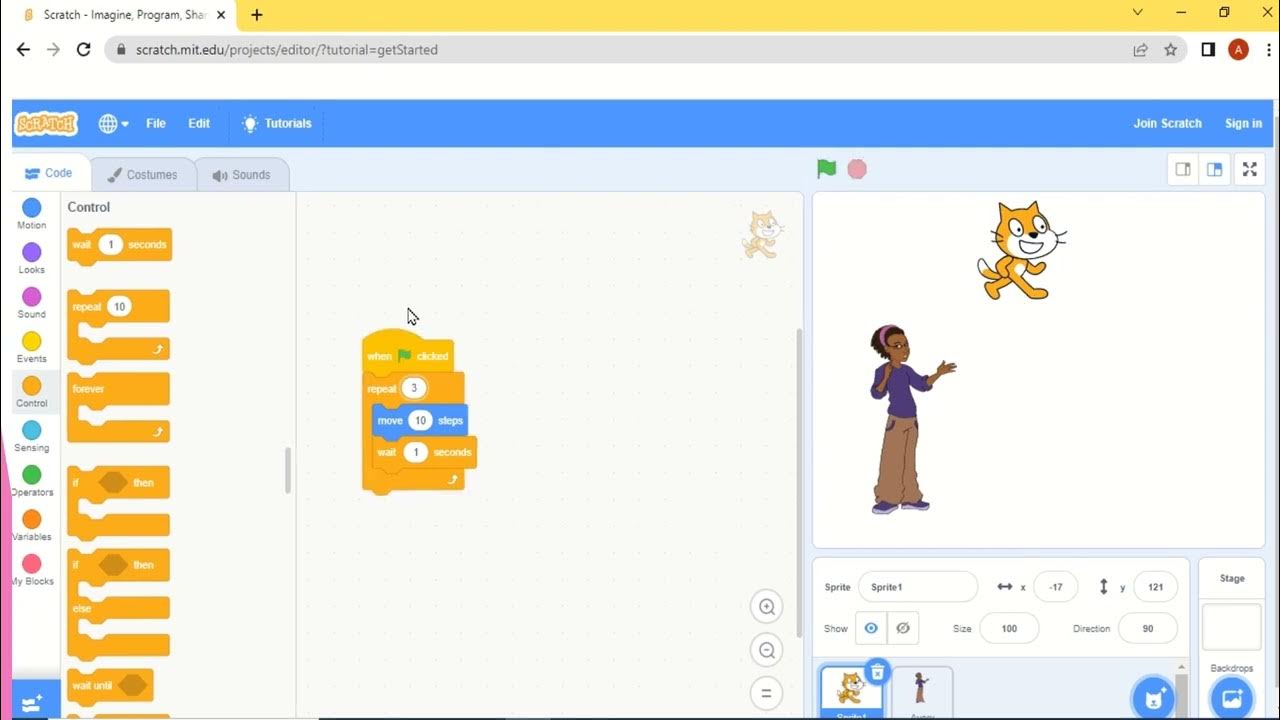Click the if then else block
The width and height of the screenshot is (1280, 720).
pos(118,603)
